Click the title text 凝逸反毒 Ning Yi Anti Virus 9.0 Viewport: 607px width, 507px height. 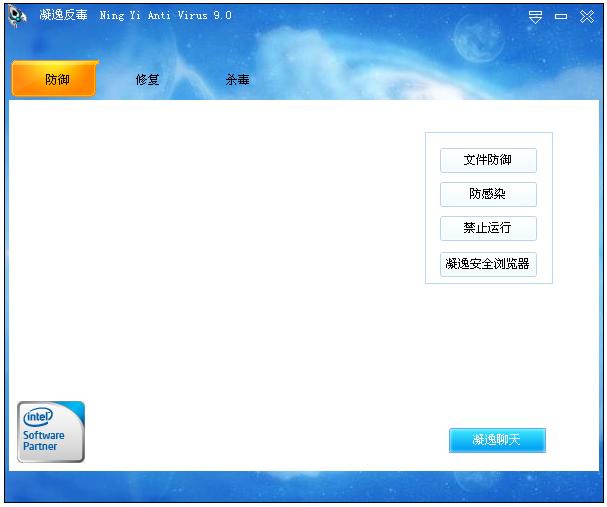(x=135, y=15)
